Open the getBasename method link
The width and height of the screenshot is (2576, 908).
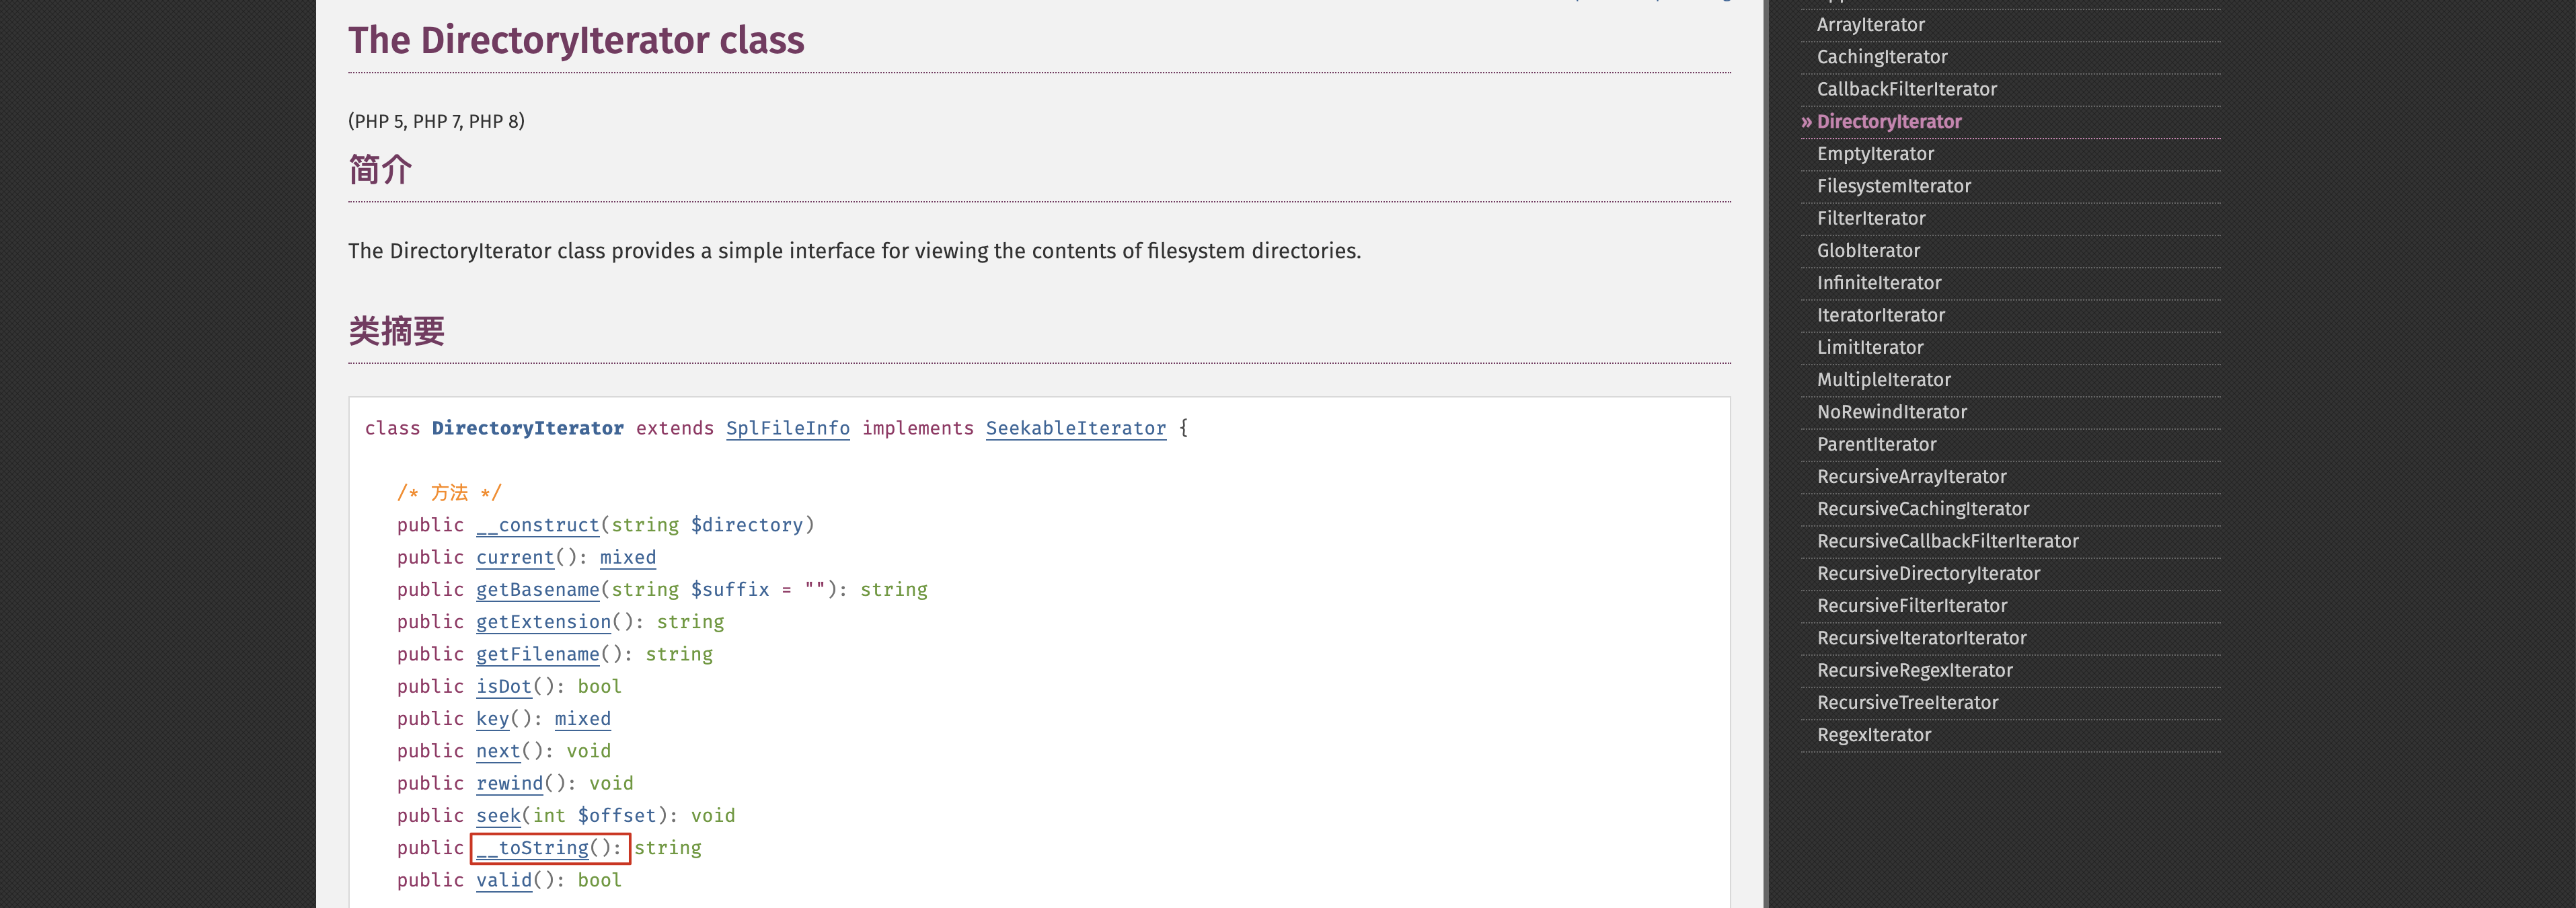(x=537, y=590)
